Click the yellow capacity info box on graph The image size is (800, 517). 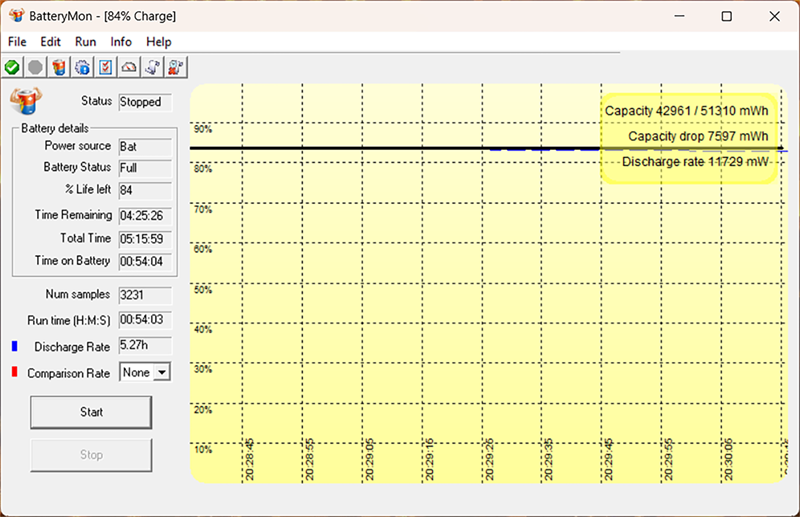(688, 136)
